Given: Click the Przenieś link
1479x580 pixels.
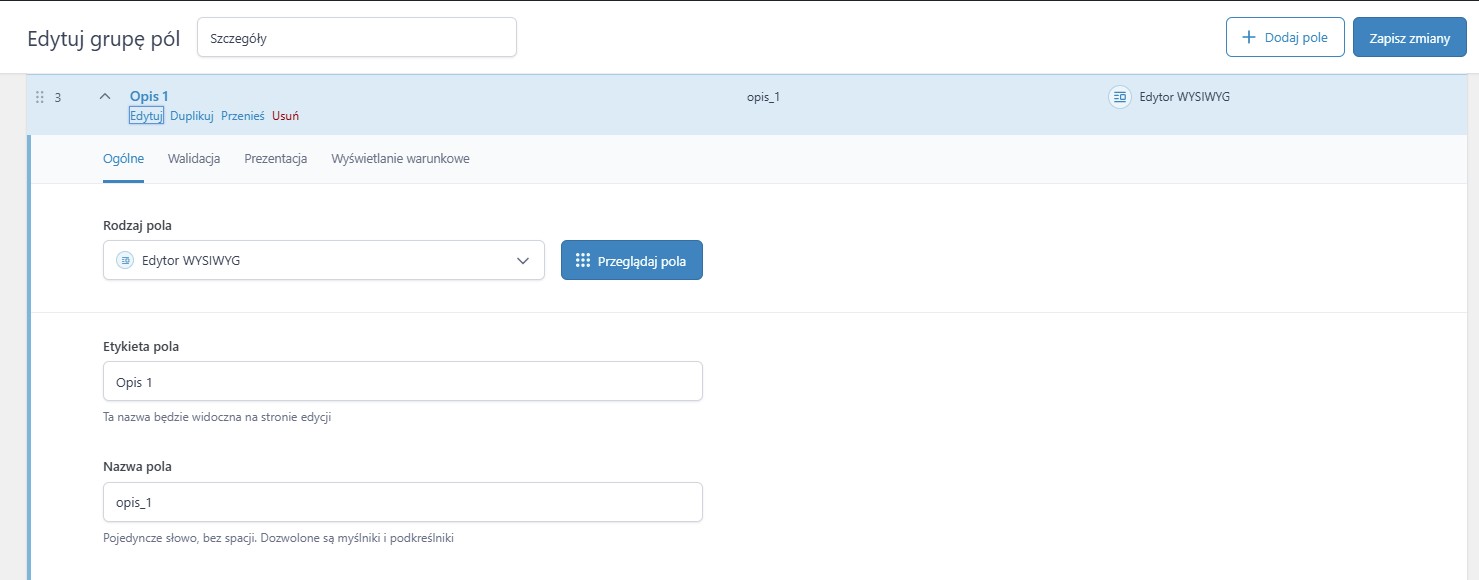Looking at the screenshot, I should 242,116.
